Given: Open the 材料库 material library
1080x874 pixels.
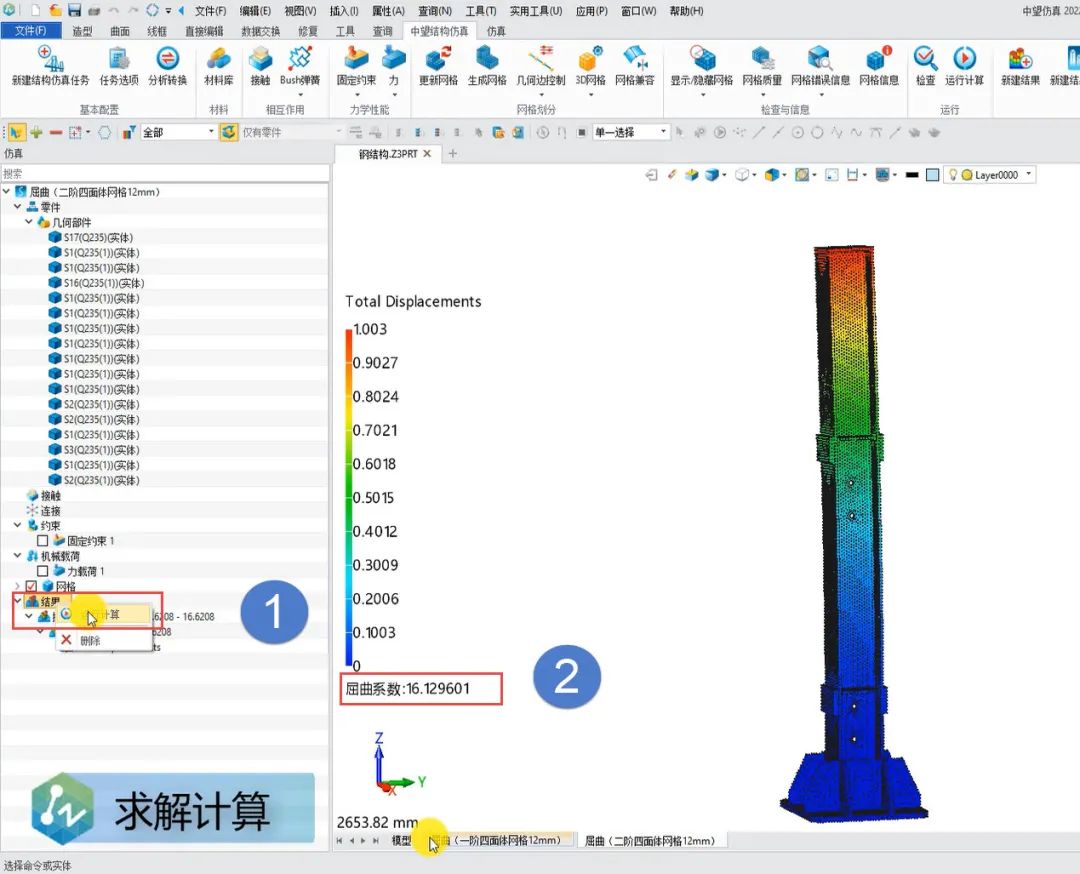Looking at the screenshot, I should [x=219, y=66].
